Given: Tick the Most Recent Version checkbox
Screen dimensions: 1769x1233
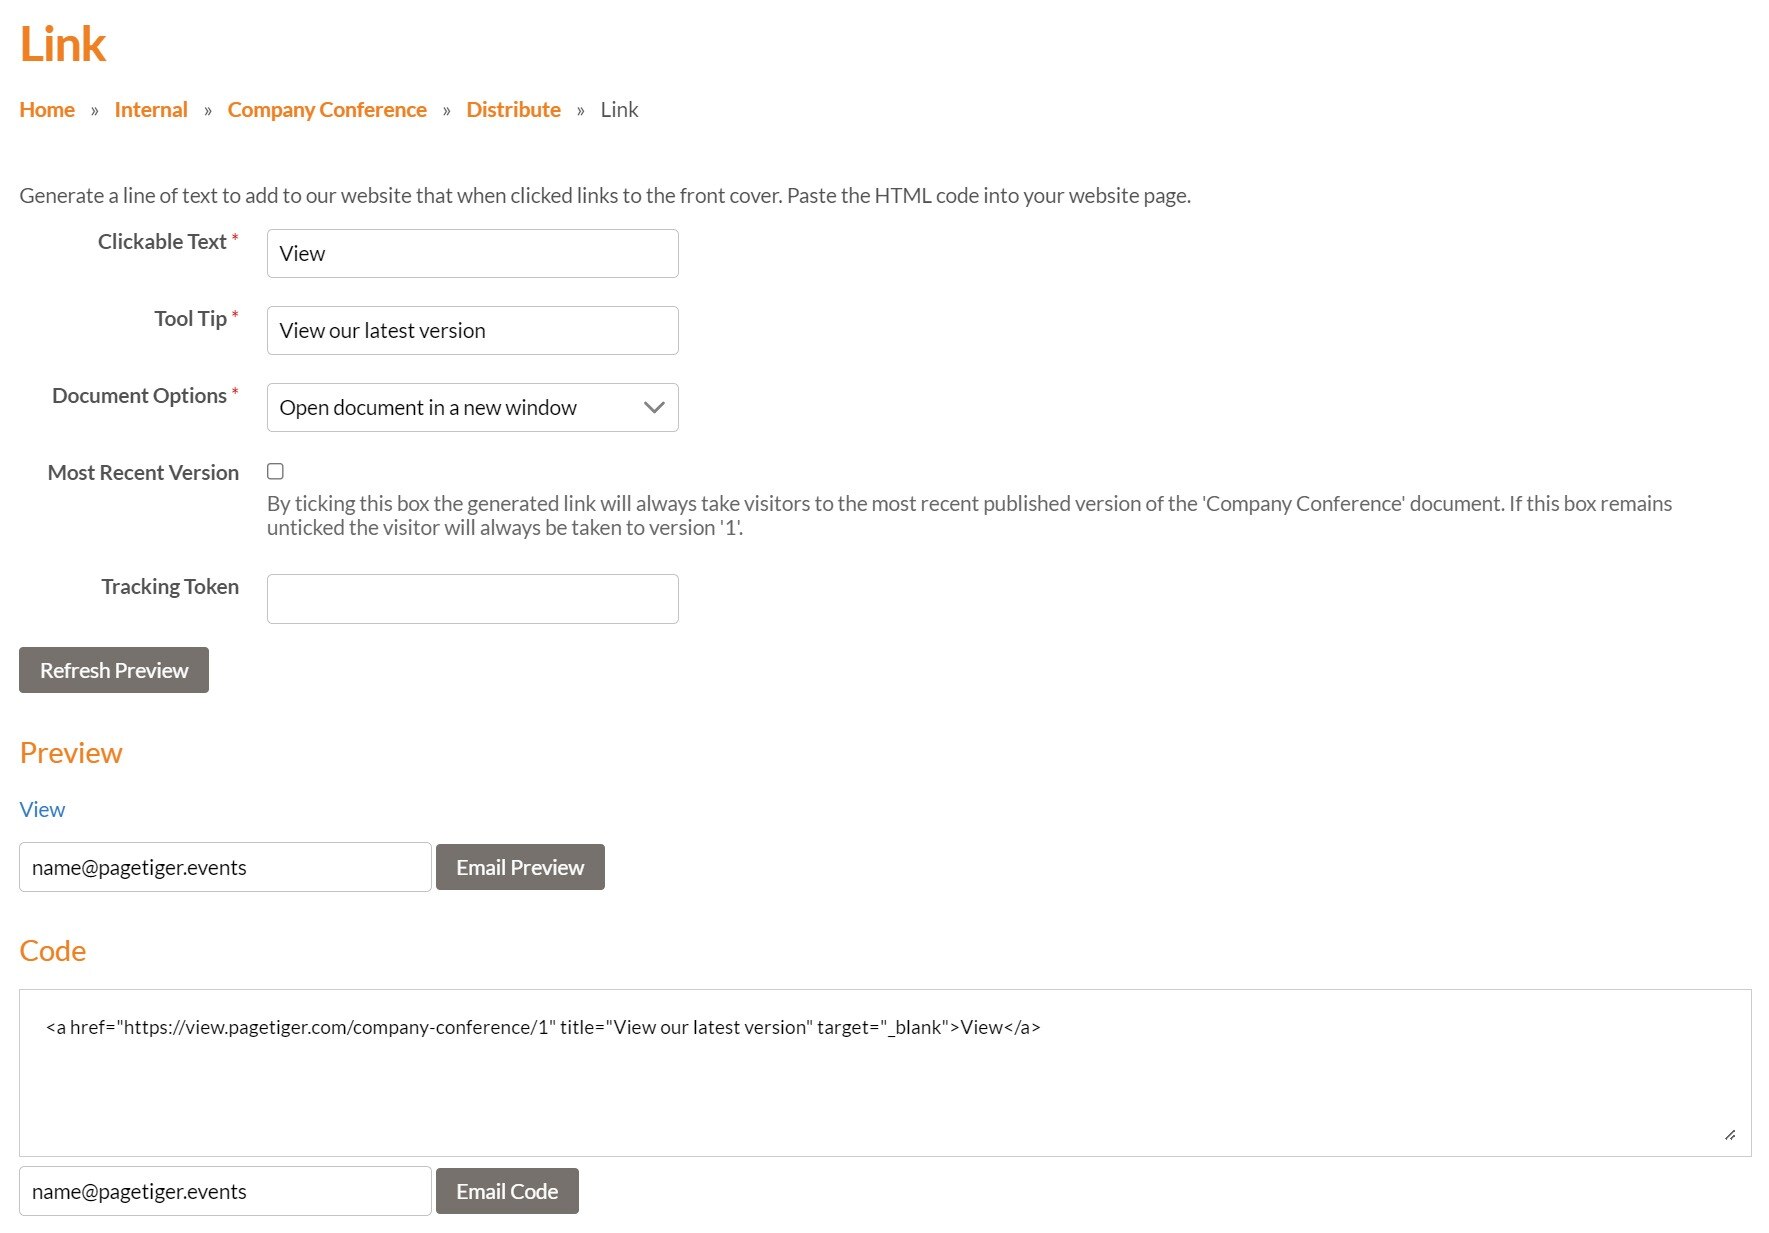Looking at the screenshot, I should point(275,471).
